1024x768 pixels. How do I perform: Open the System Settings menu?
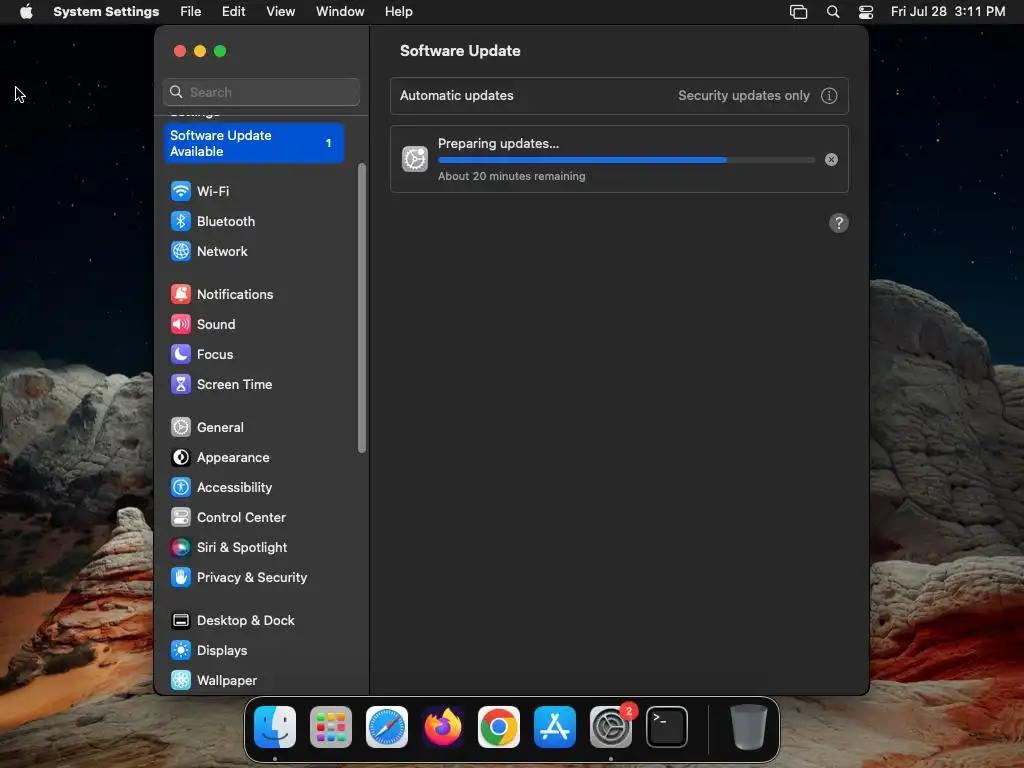[106, 12]
